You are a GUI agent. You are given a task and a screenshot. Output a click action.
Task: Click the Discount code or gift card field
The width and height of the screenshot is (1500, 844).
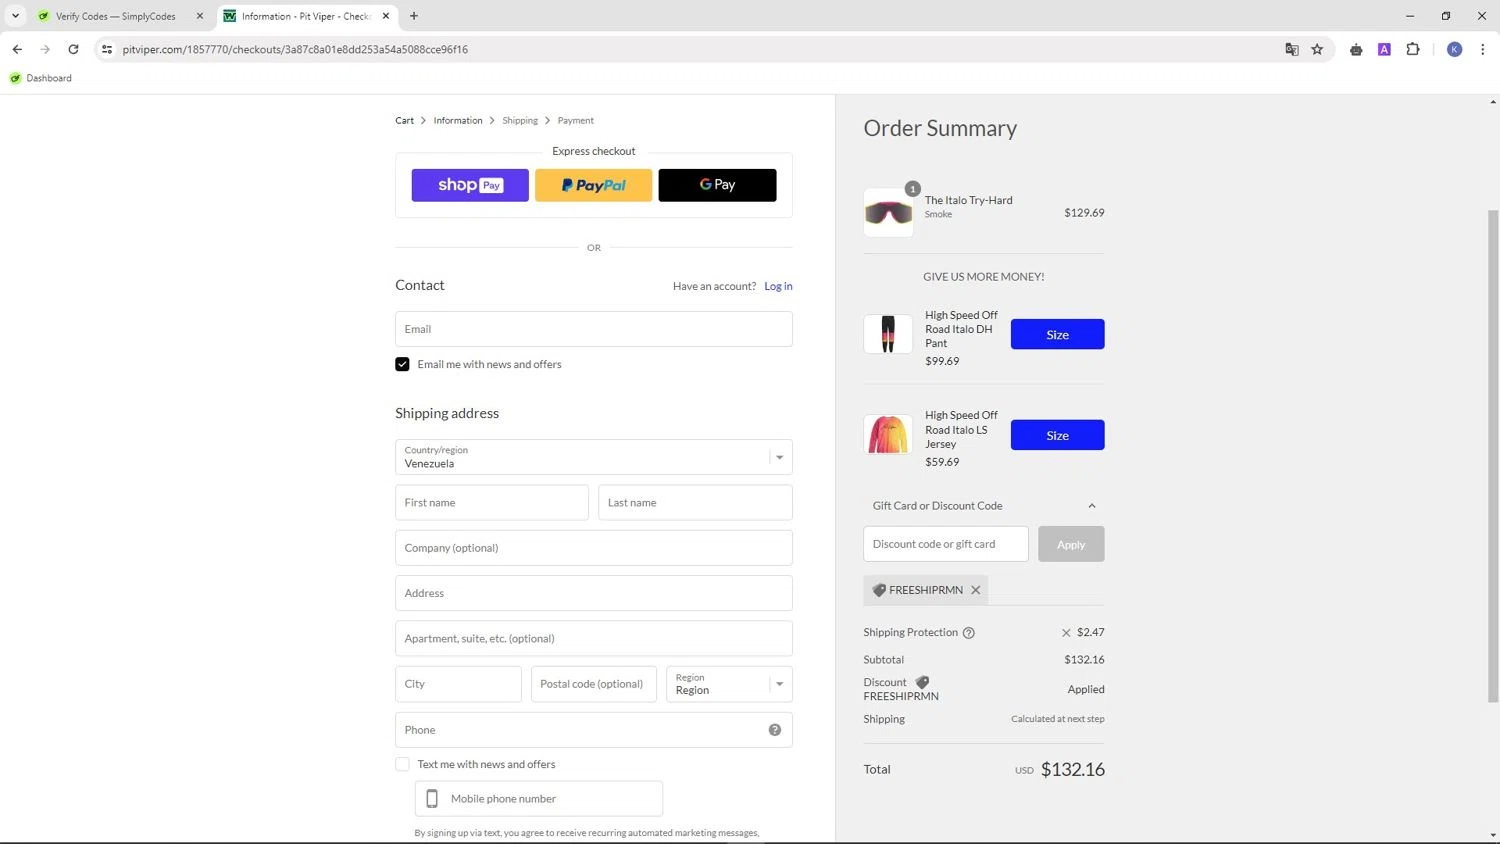tap(946, 544)
